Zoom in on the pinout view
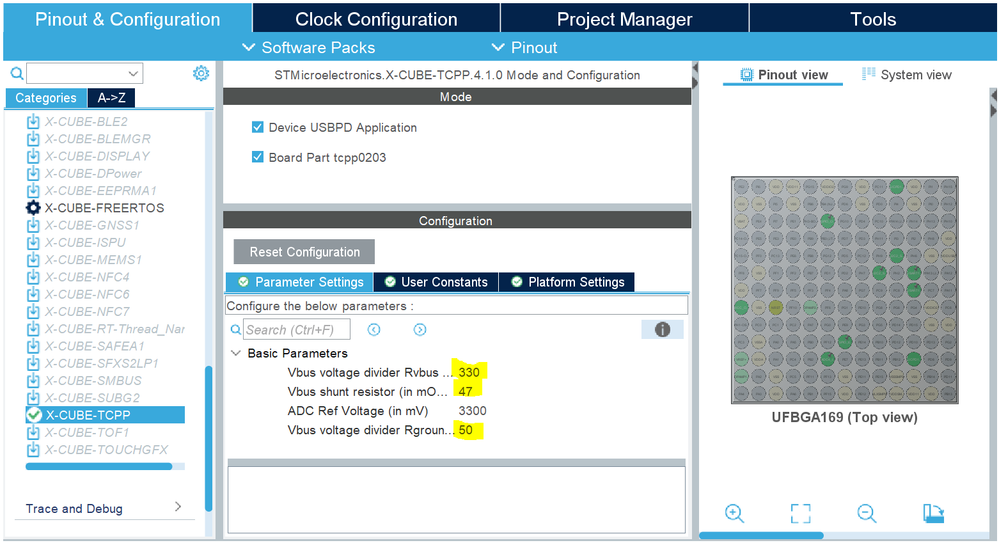The width and height of the screenshot is (999, 543). 734,513
